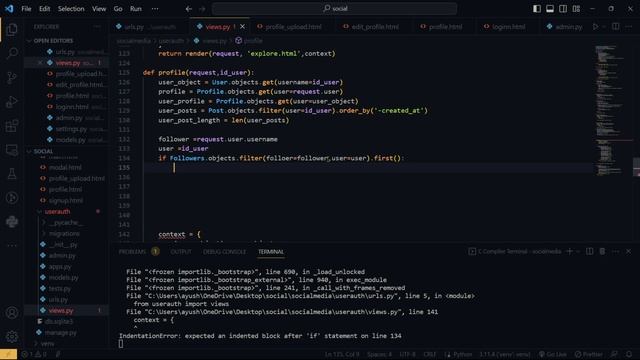
Task: Launch a new terminal with plus icon
Action: [x=569, y=251]
